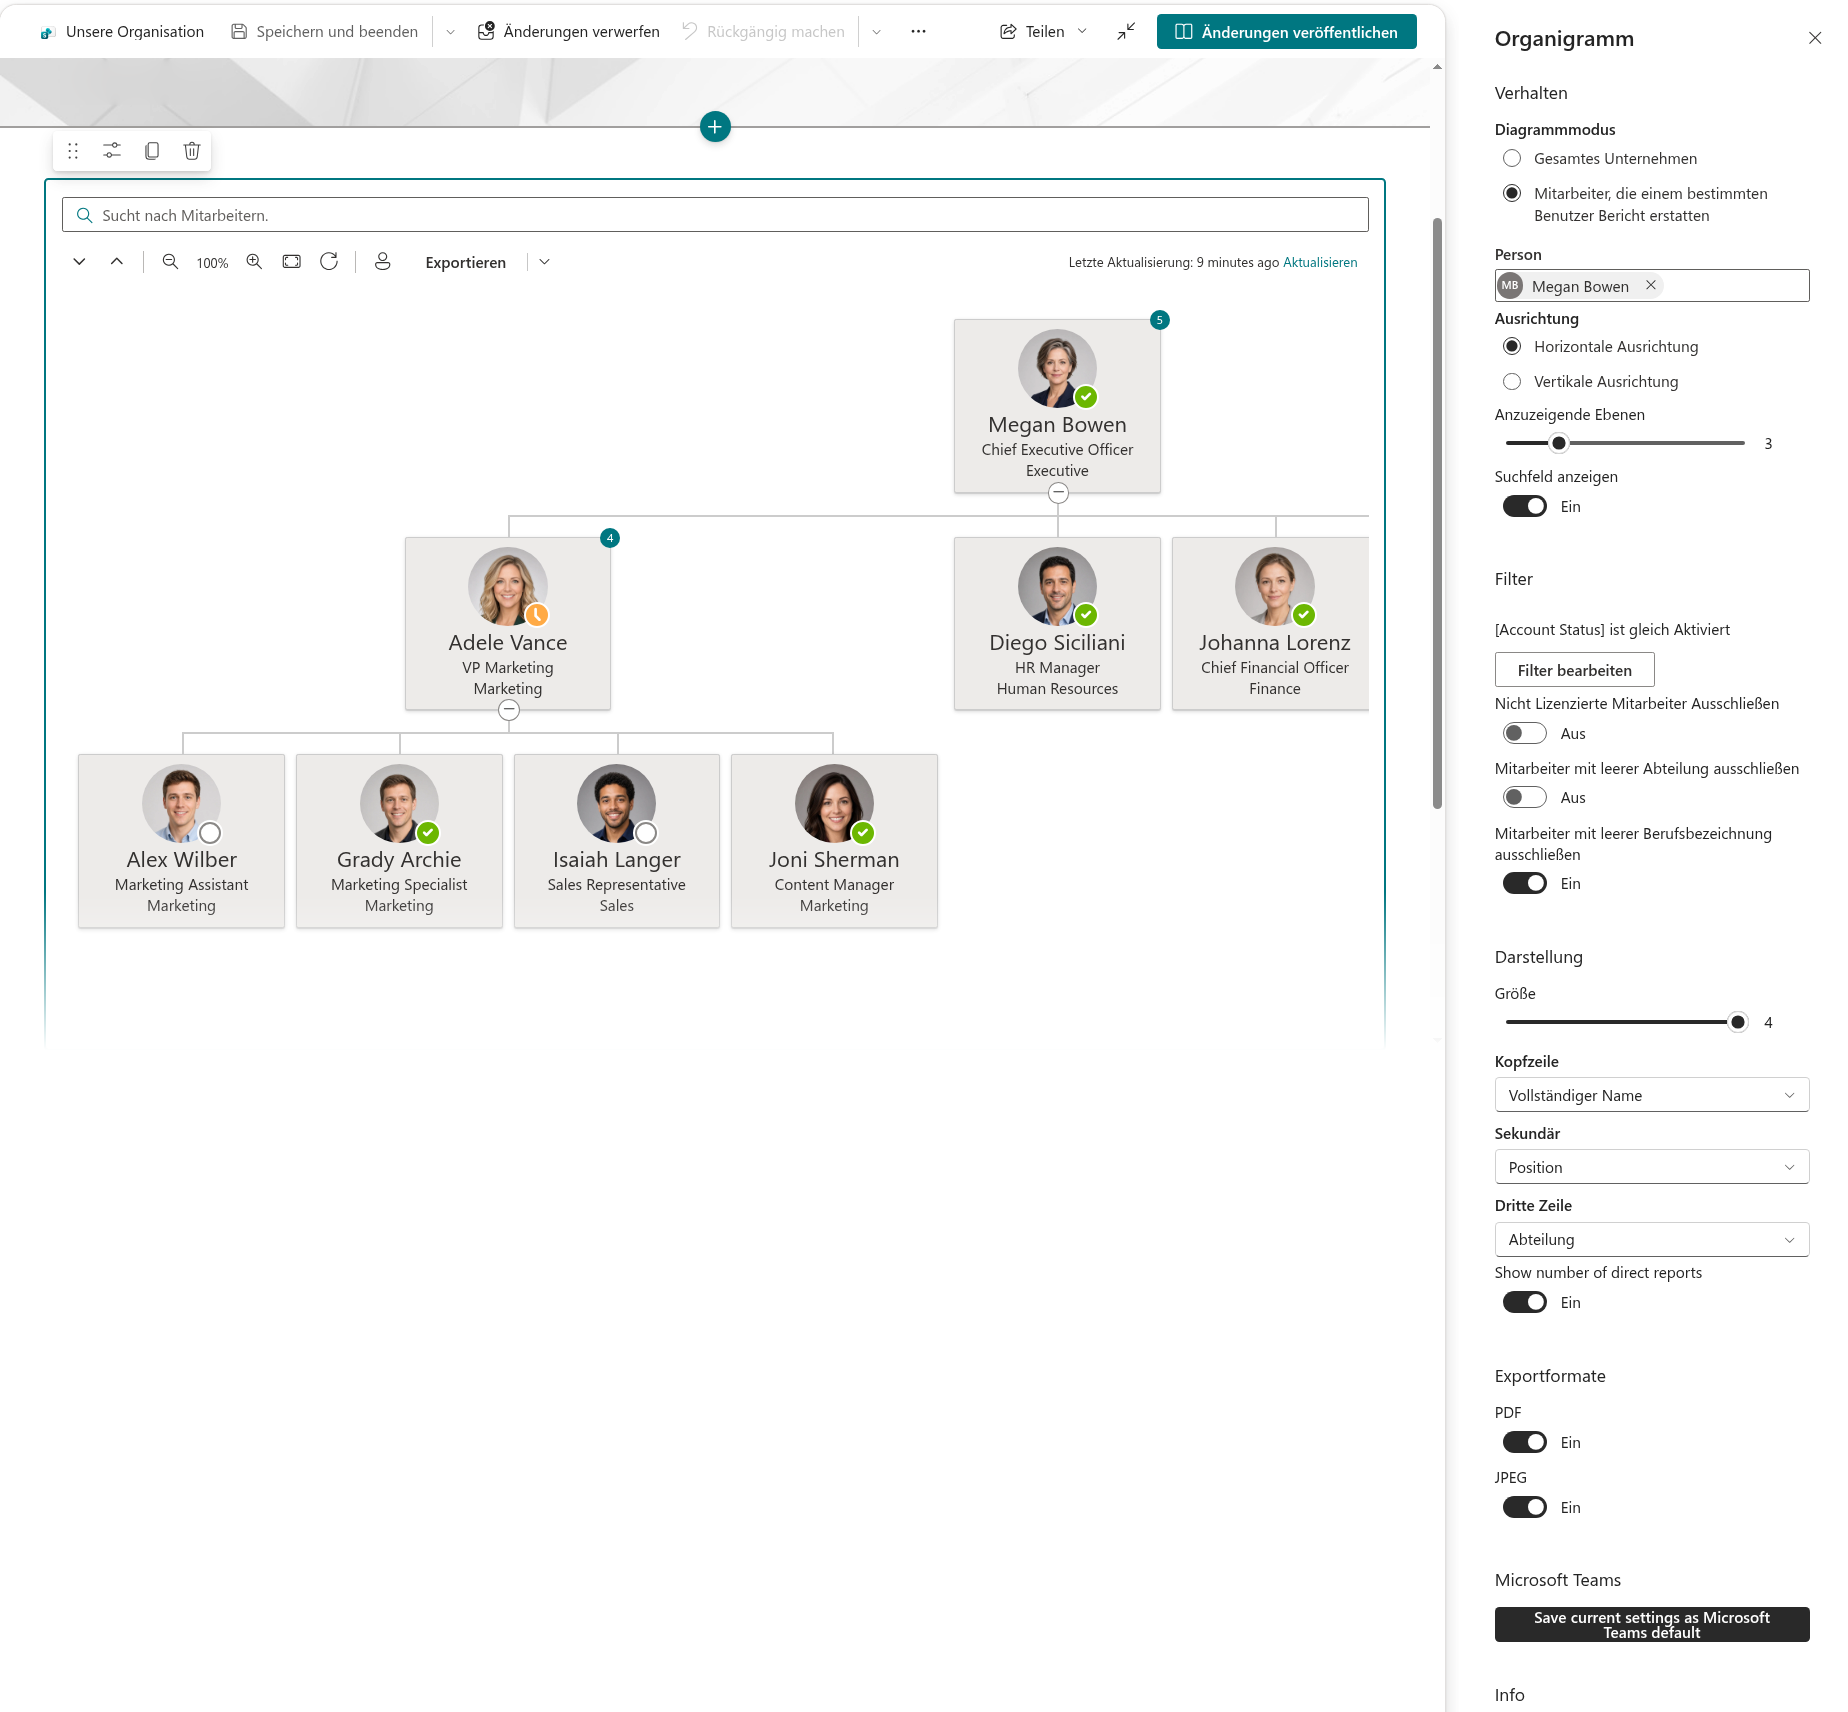The image size is (1848, 1712).
Task: Open the Kopfzeile dropdown
Action: coord(1652,1096)
